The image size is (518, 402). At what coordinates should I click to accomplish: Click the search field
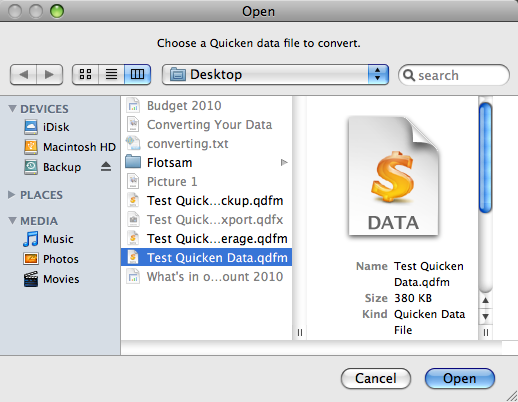(x=454, y=75)
